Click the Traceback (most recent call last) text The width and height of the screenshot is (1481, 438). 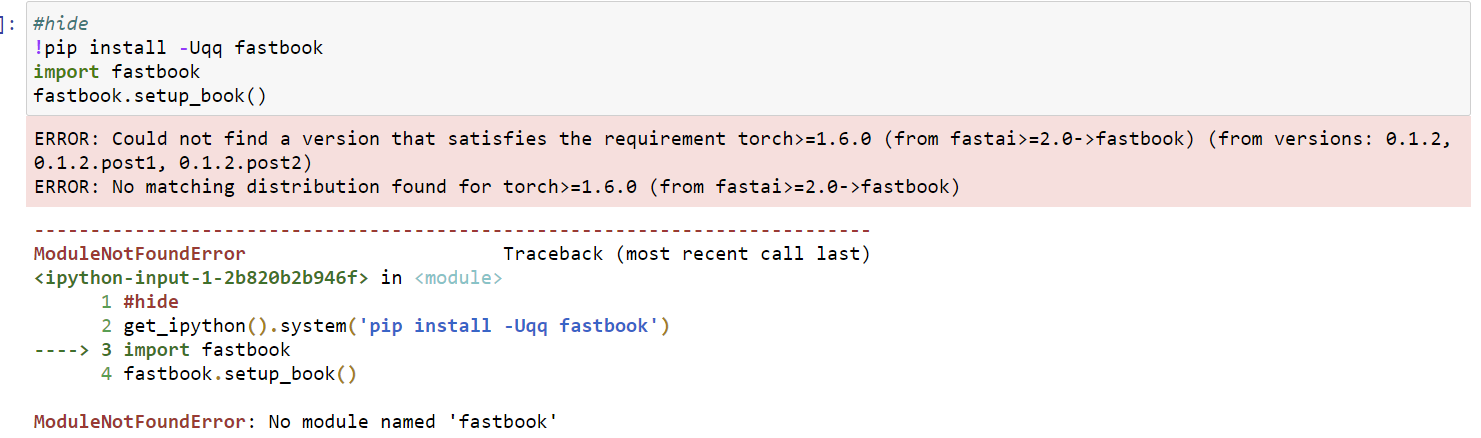coord(686,254)
